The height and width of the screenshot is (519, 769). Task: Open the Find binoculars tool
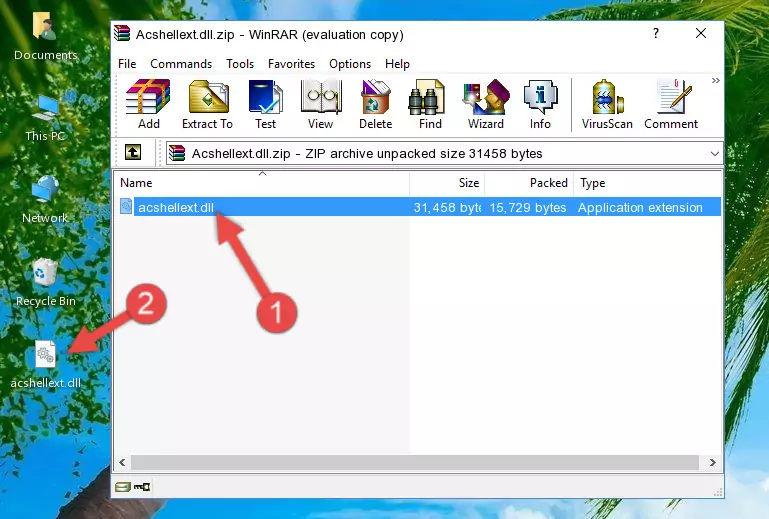point(430,104)
